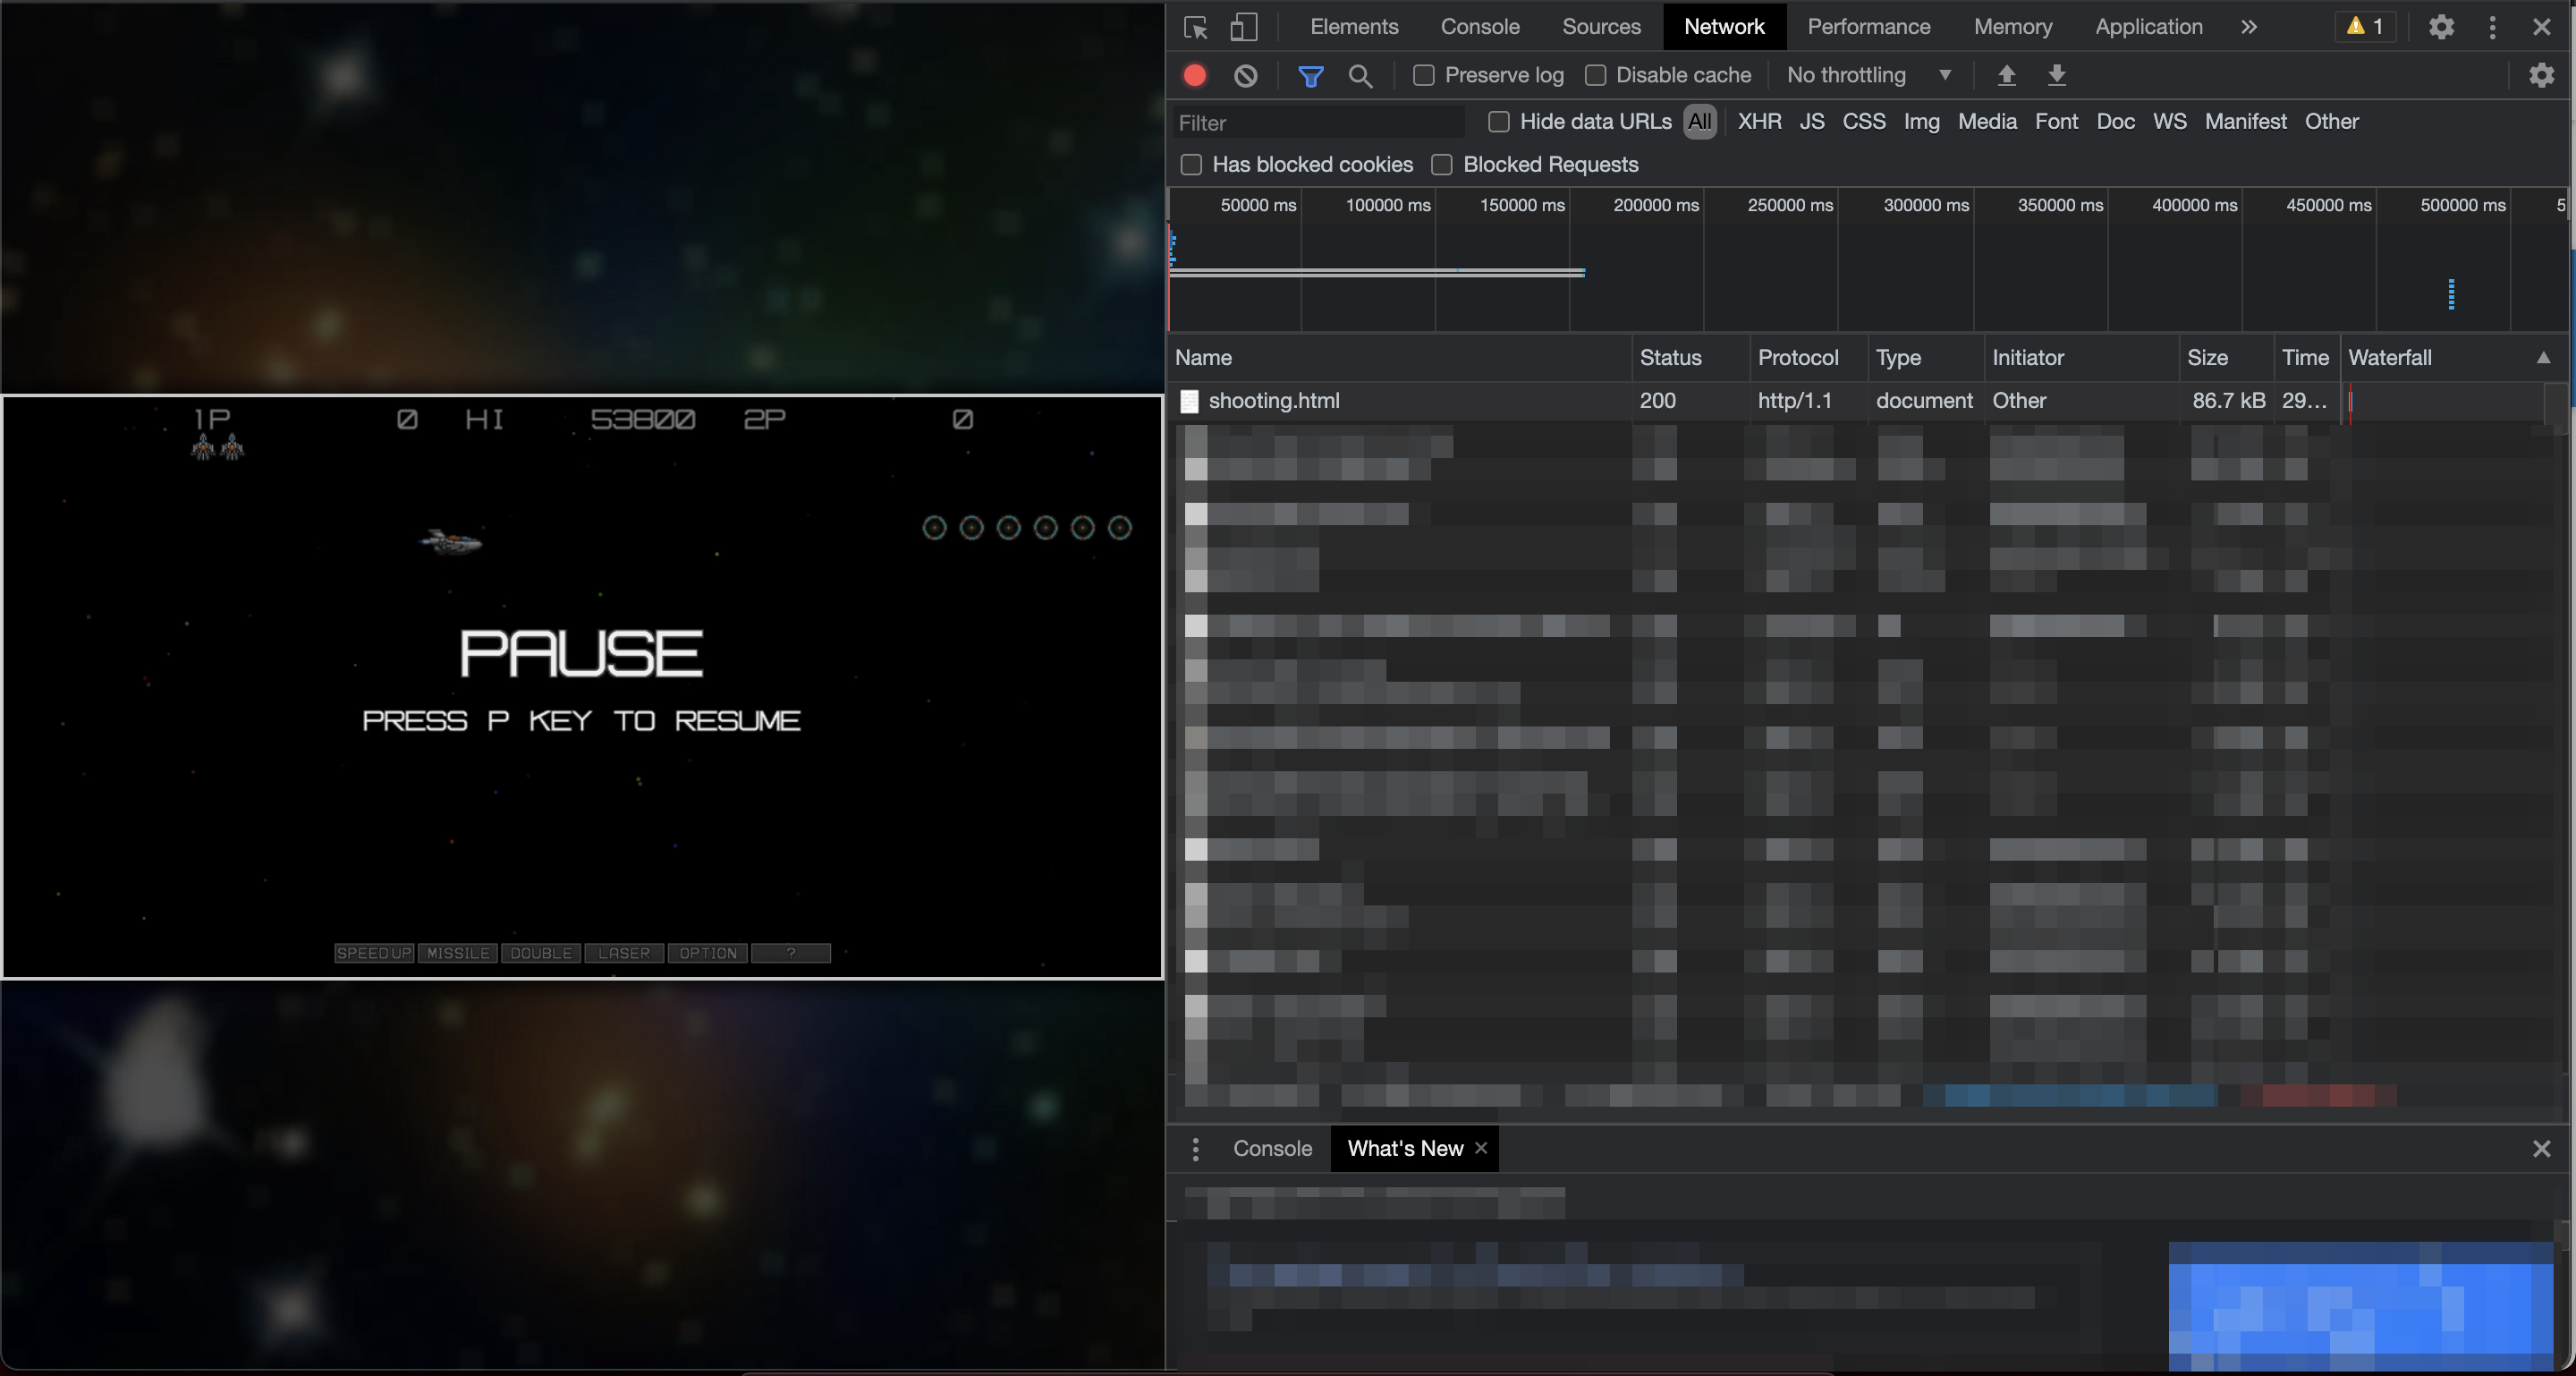Open DevTools customize and control menu
Image resolution: width=2576 pixels, height=1376 pixels.
[x=2492, y=27]
